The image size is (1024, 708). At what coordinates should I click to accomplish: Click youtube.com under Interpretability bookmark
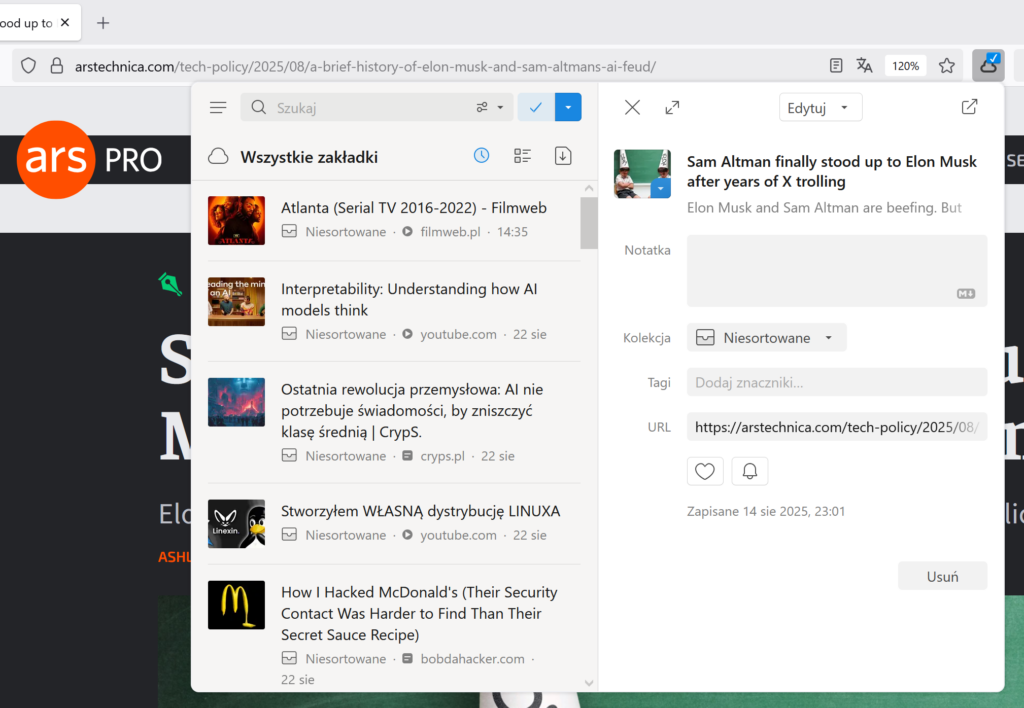[458, 334]
